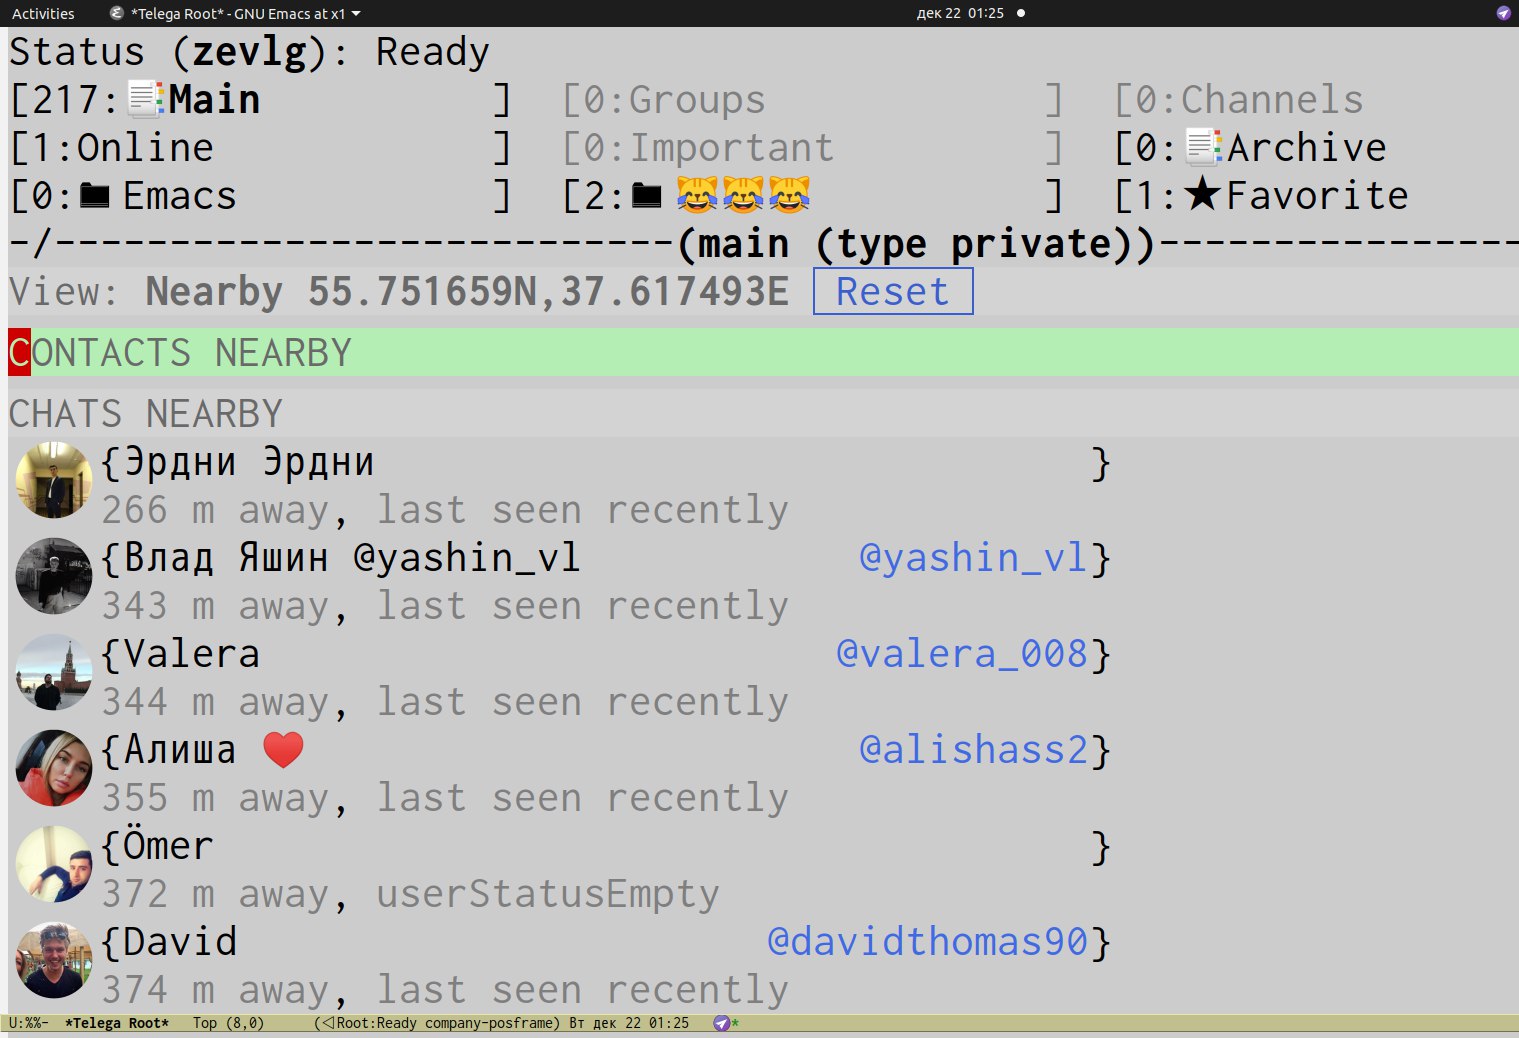The height and width of the screenshot is (1038, 1519).
Task: Click Valera's avatar picture
Action: point(54,672)
